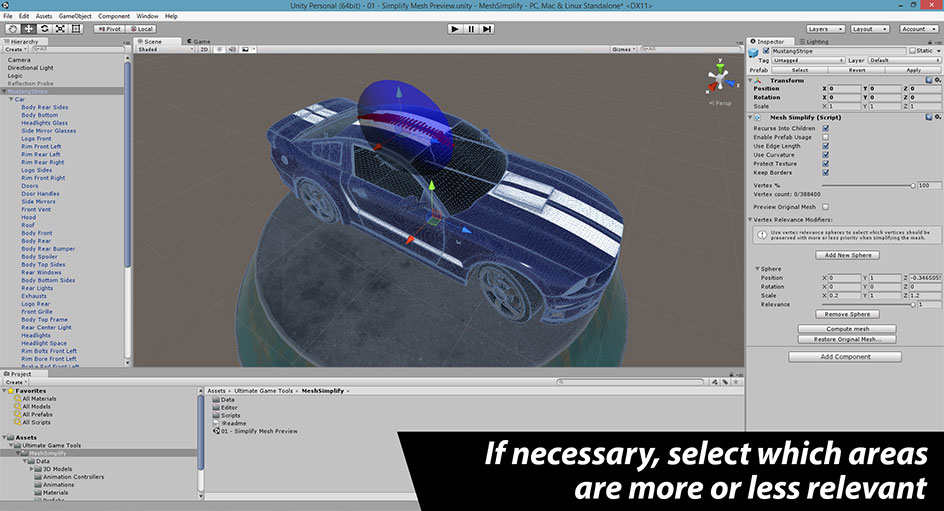Open Transform component help icon
Image resolution: width=944 pixels, height=511 pixels.
928,80
